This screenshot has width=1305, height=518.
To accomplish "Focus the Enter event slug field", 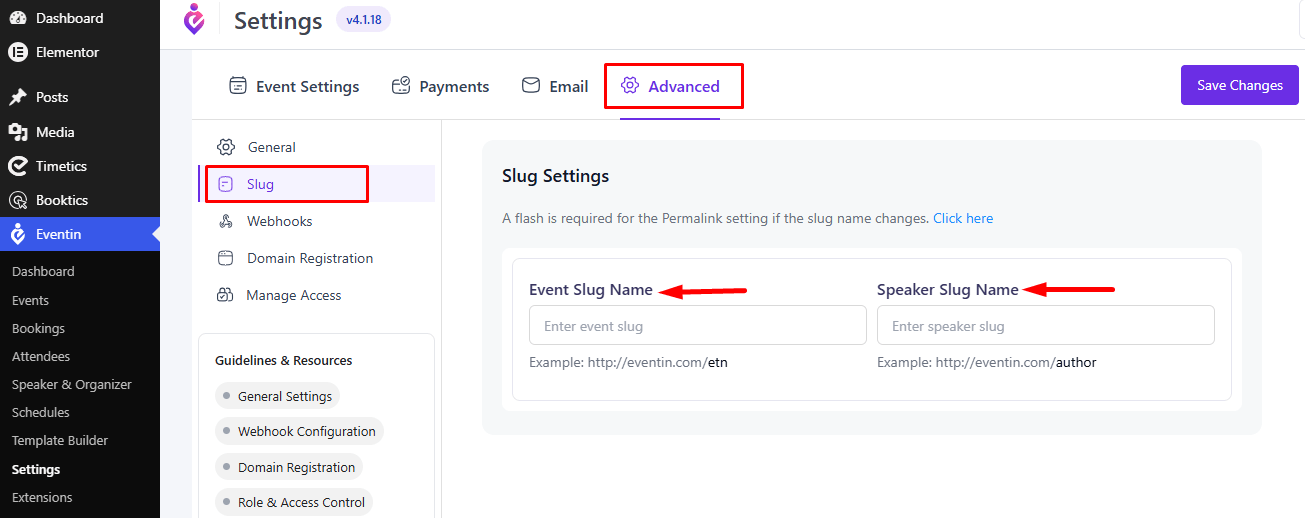I will point(698,326).
